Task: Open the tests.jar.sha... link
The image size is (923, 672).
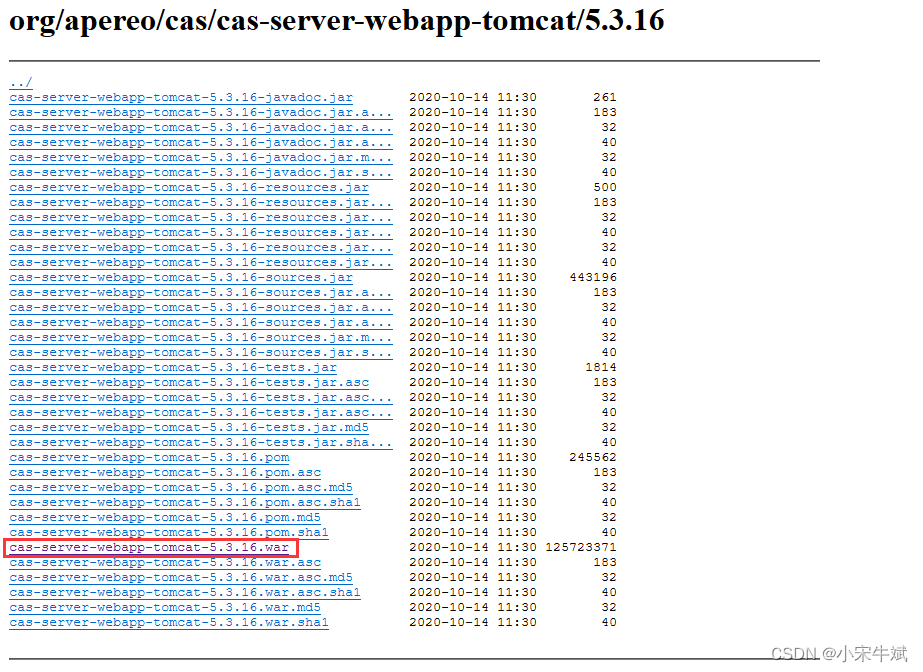Action: 201,443
